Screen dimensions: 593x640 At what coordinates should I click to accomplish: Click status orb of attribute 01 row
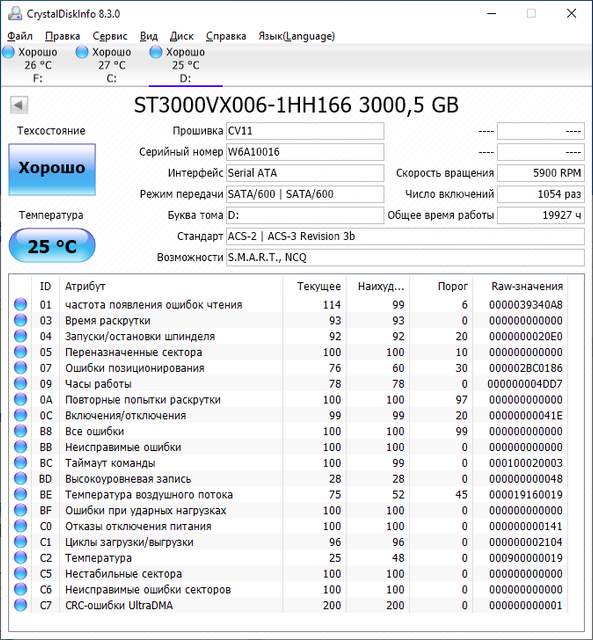click(20, 304)
